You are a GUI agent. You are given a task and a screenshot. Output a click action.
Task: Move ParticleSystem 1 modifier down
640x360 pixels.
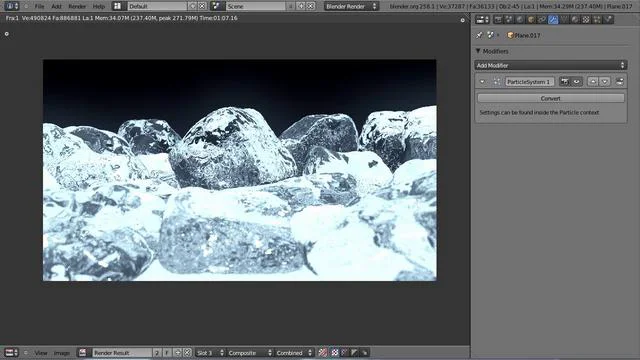click(605, 82)
